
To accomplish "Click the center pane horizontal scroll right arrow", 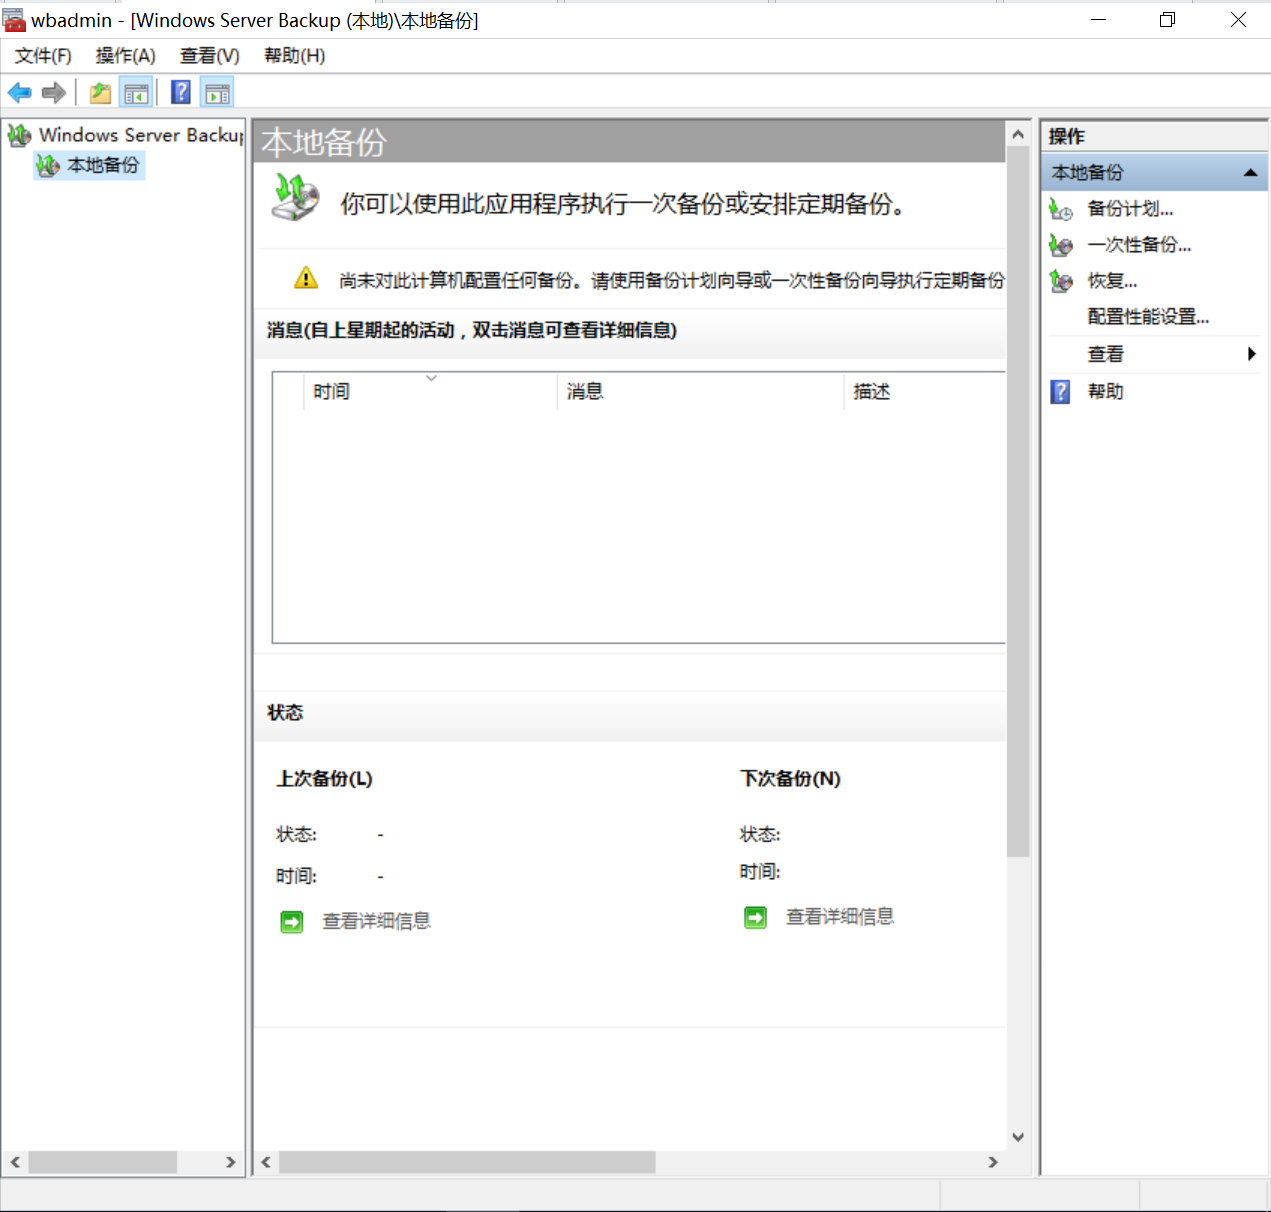I will coord(993,1162).
